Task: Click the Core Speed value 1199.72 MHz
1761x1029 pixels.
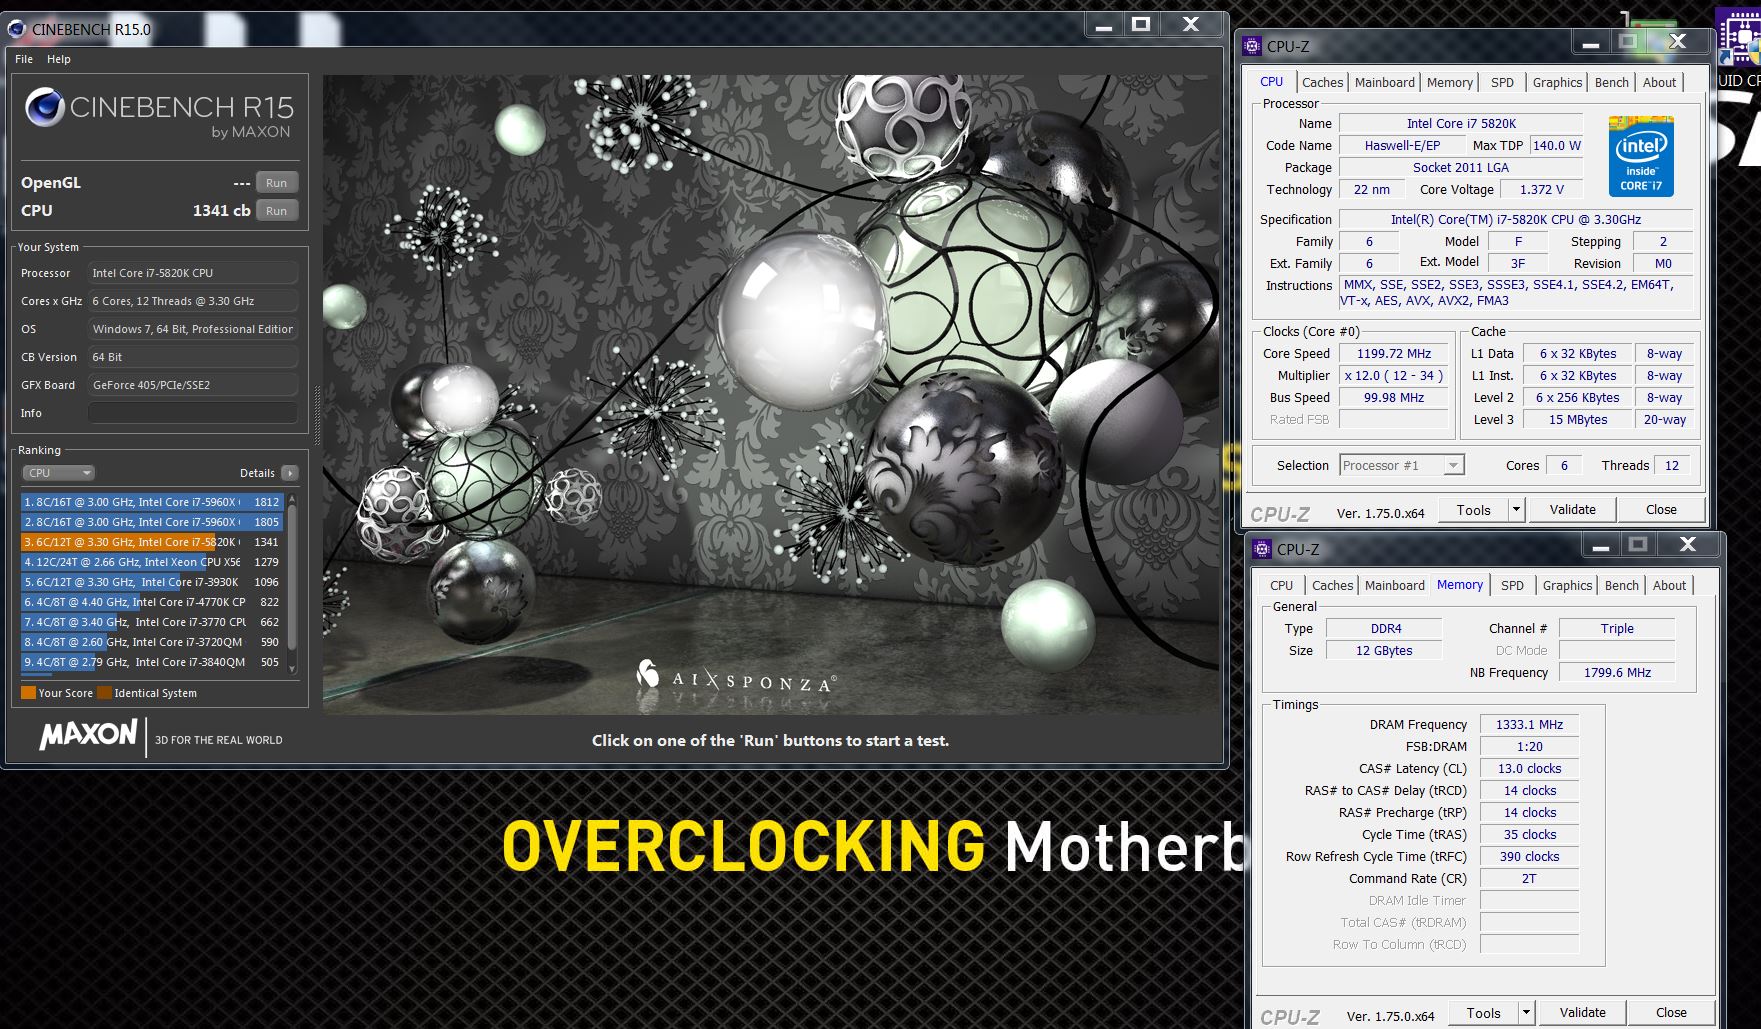Action: tap(1394, 354)
